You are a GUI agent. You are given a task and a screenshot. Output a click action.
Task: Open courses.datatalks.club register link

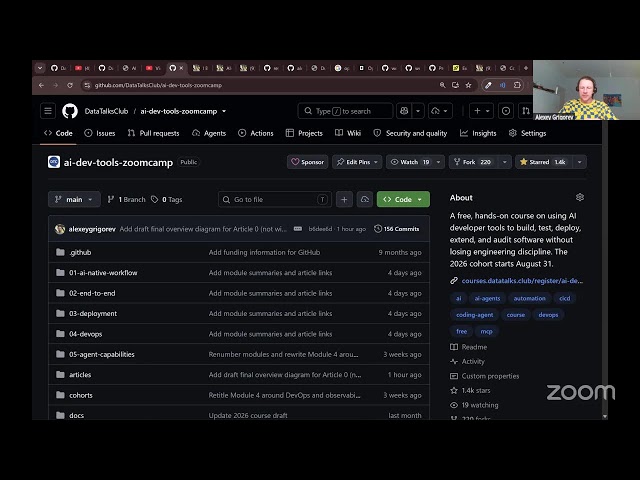point(522,281)
